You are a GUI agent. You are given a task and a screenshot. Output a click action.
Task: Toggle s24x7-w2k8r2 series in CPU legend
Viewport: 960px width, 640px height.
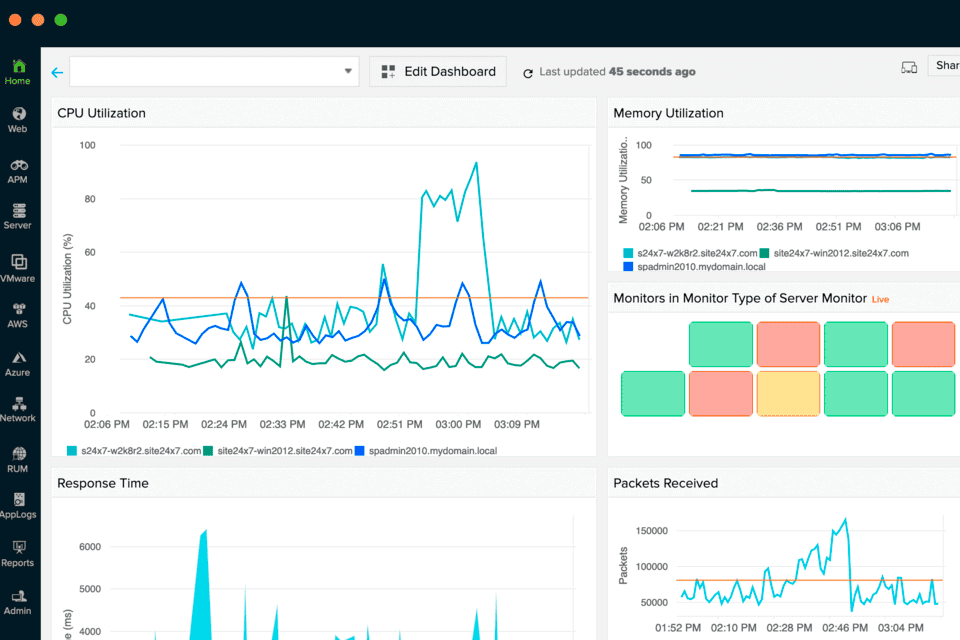click(133, 451)
